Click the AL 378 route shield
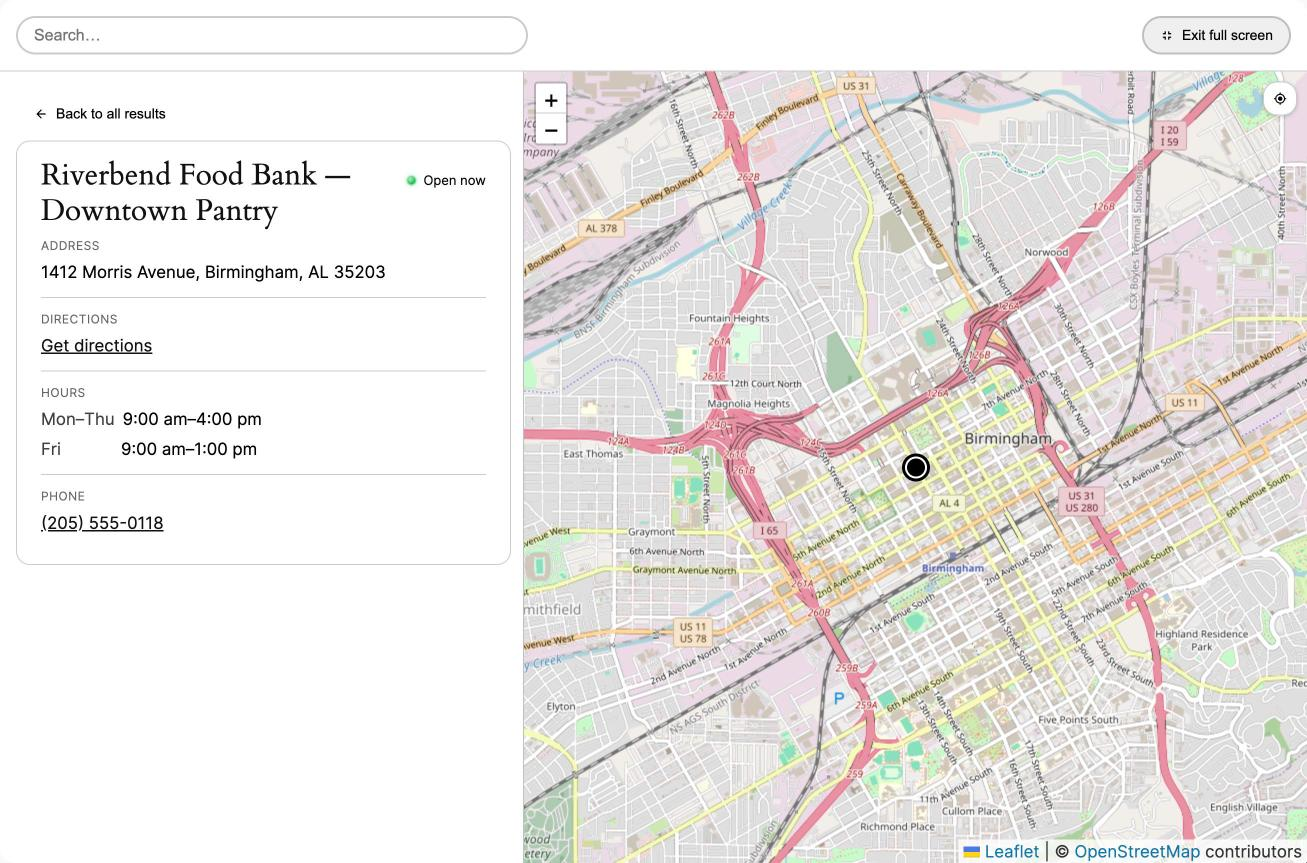The width and height of the screenshot is (1307, 863). (x=601, y=228)
